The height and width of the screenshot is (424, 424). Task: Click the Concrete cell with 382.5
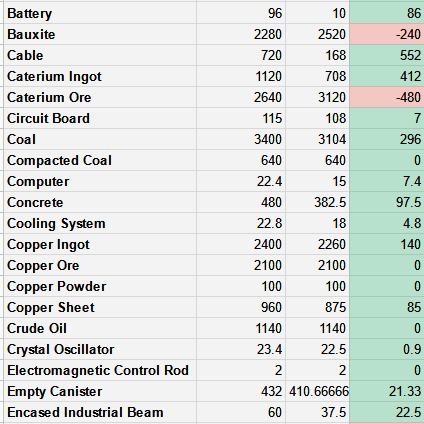coord(317,202)
